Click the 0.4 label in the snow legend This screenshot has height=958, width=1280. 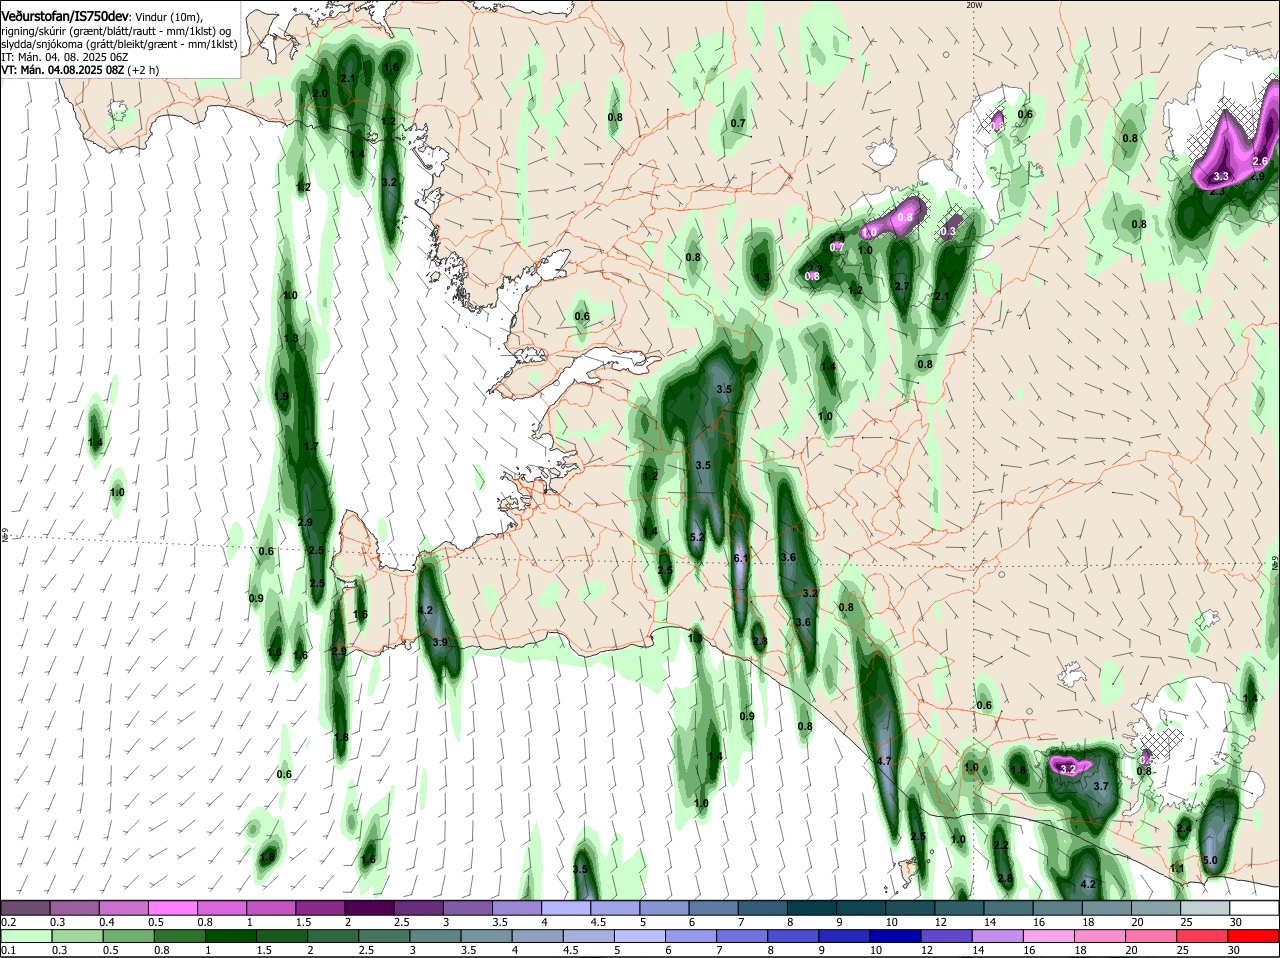point(107,922)
